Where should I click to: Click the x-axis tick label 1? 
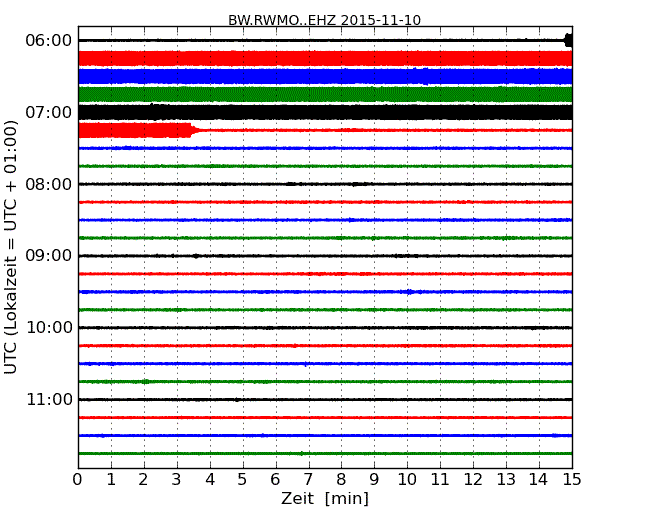click(x=111, y=479)
